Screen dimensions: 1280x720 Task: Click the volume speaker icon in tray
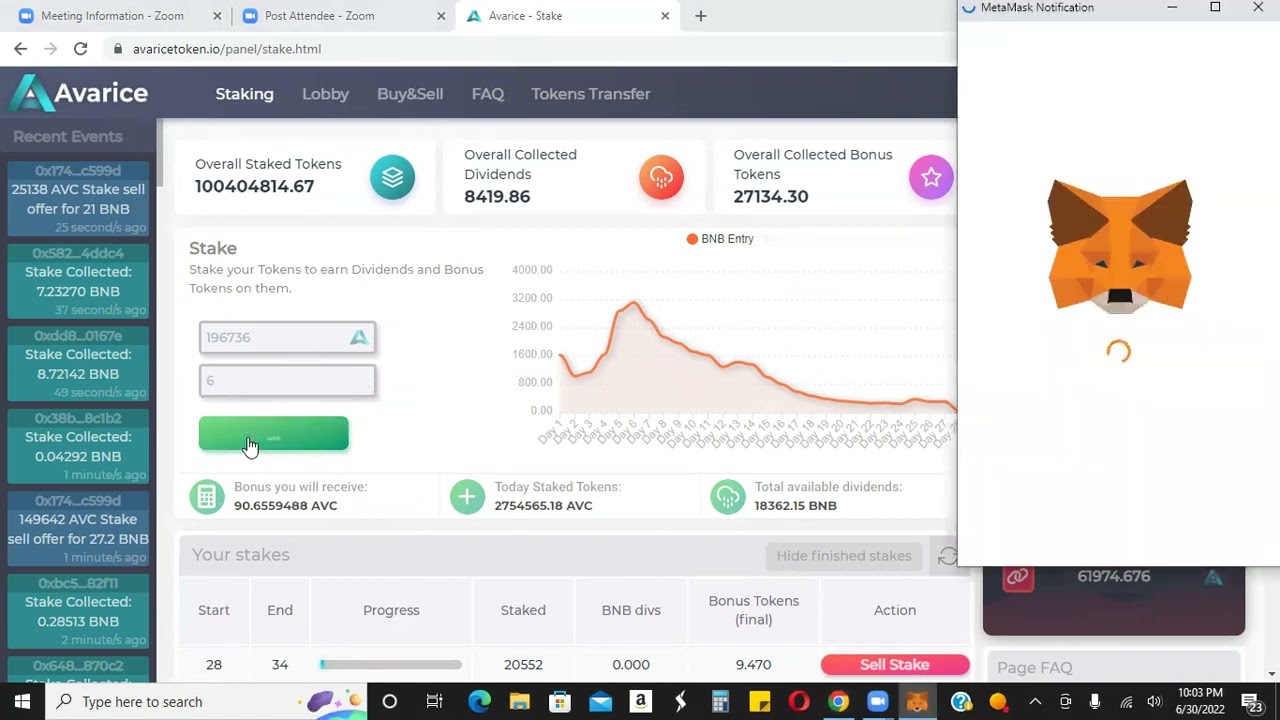click(1154, 701)
